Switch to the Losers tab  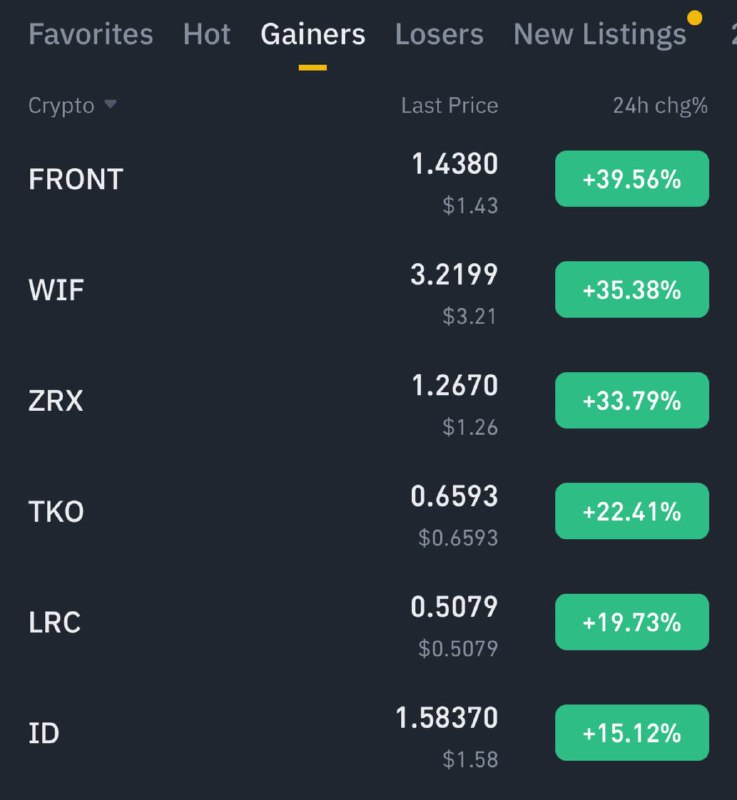pos(439,35)
